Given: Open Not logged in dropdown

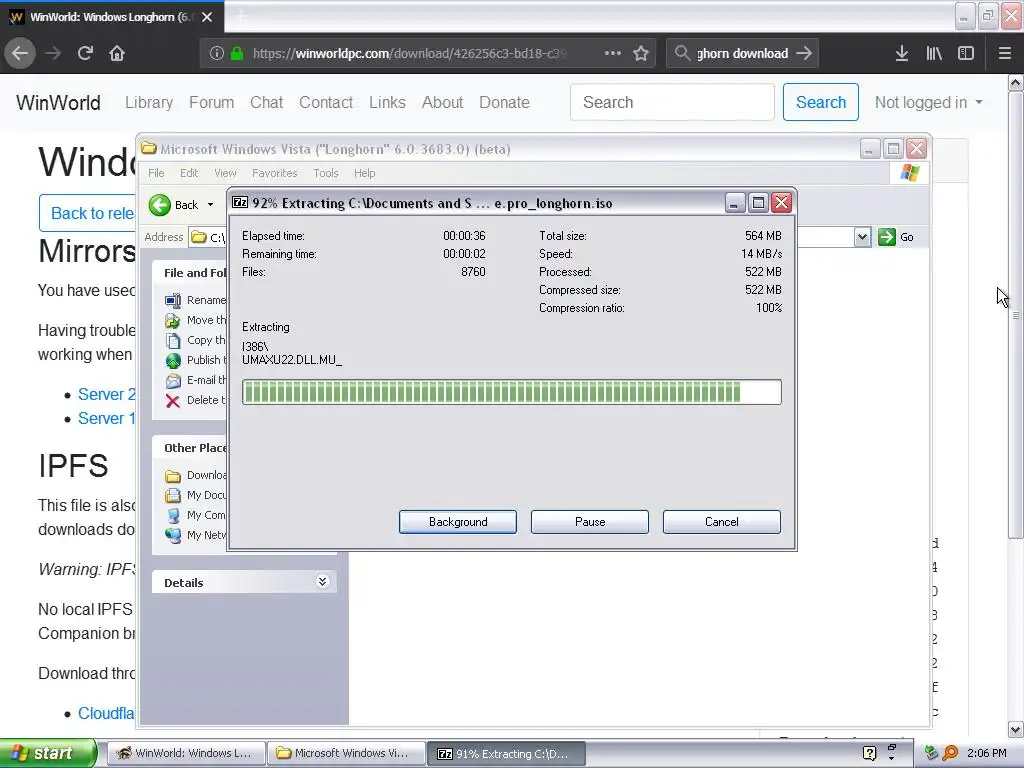Looking at the screenshot, I should pyautogui.click(x=928, y=103).
